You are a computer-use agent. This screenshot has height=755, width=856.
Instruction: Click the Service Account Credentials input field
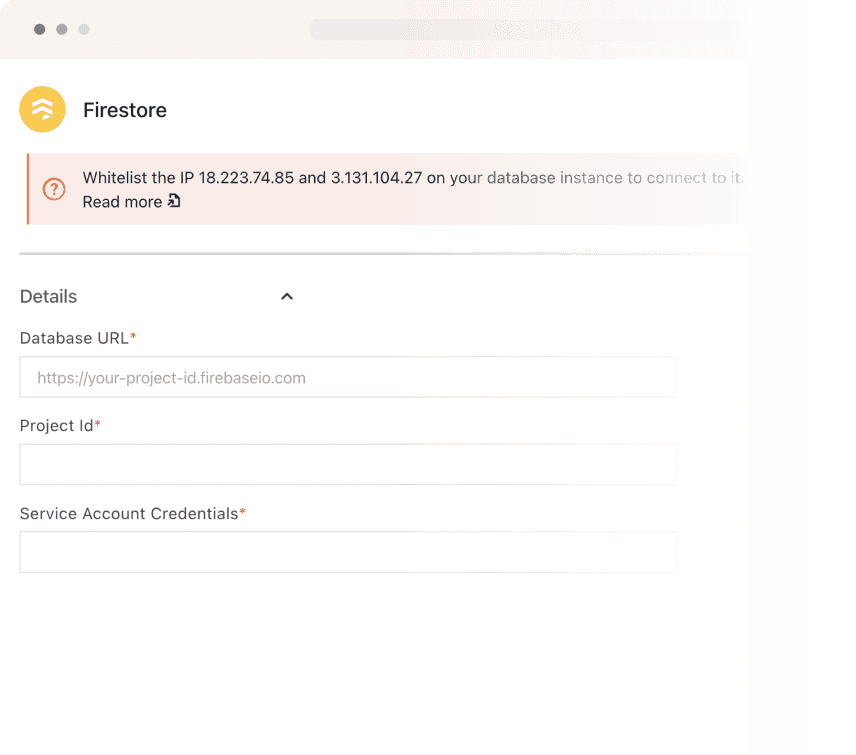tap(348, 551)
